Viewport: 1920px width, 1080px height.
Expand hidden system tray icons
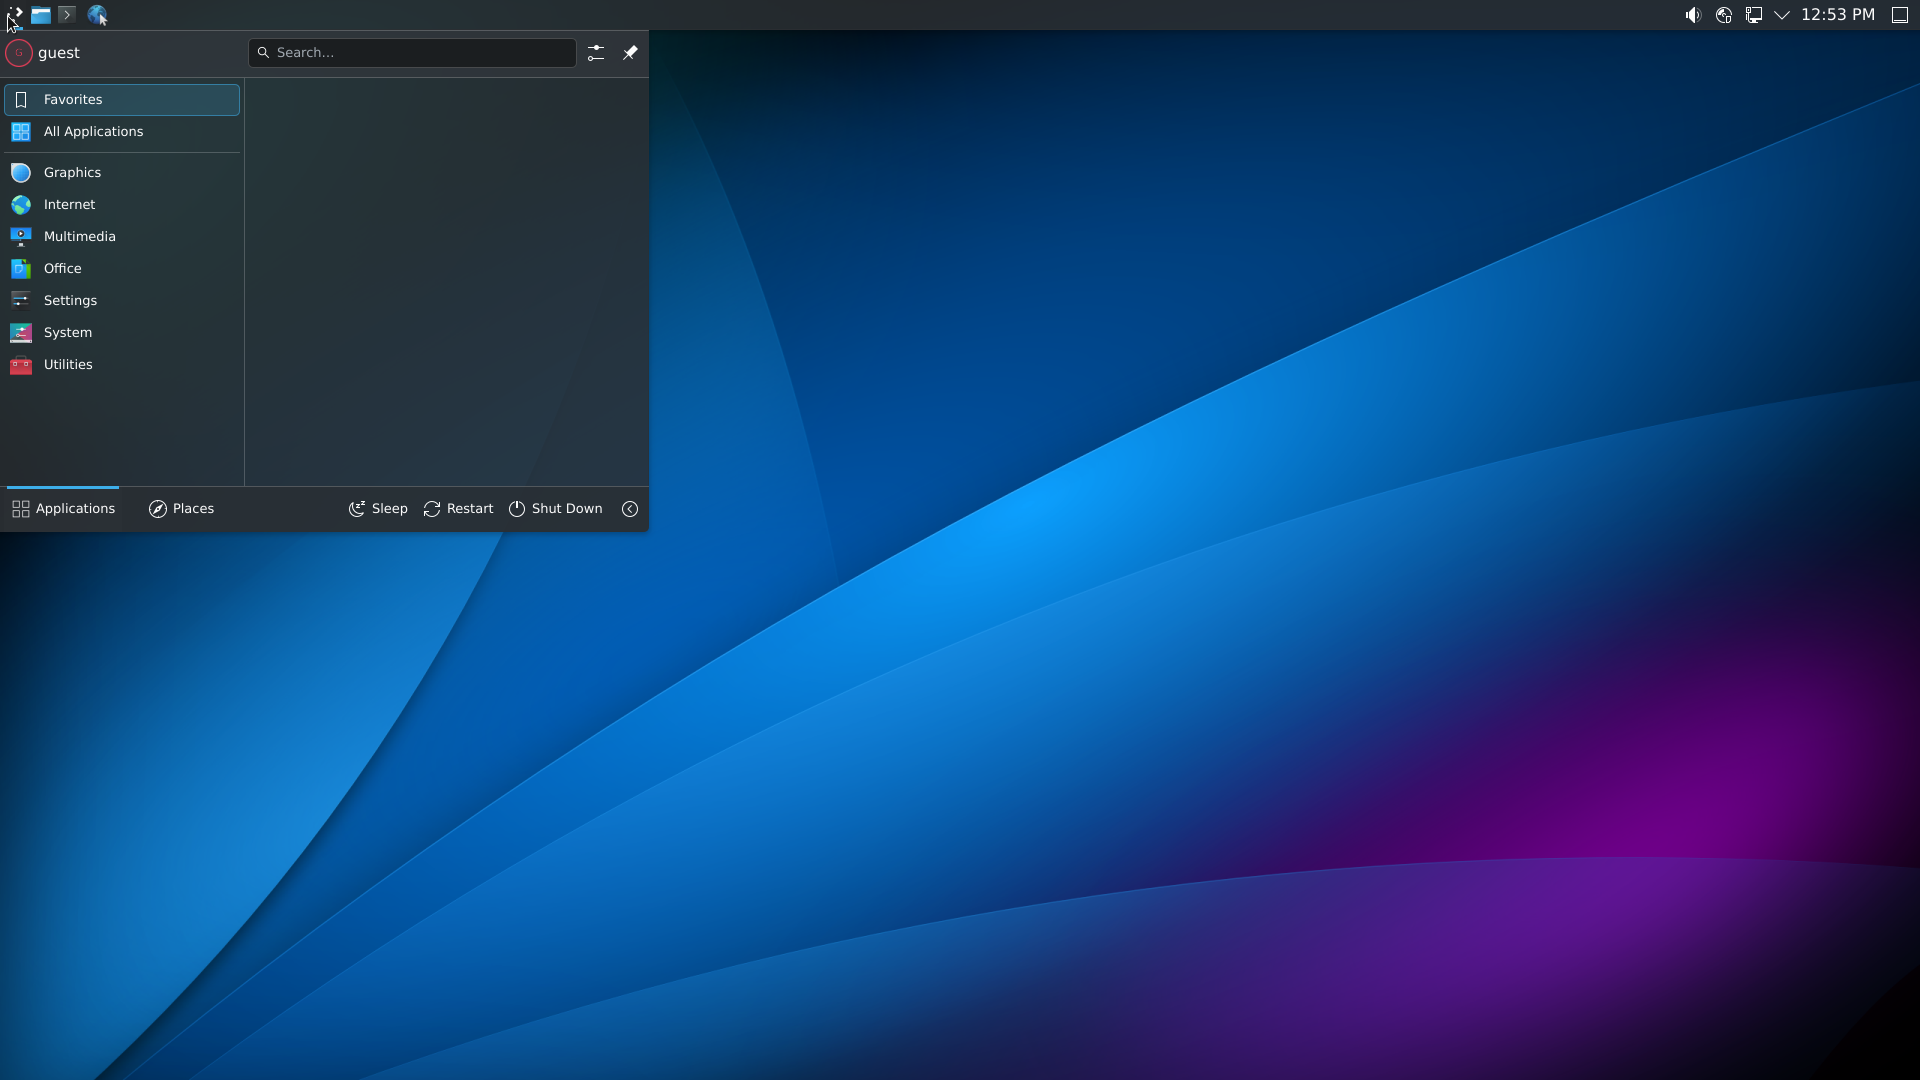tap(1782, 15)
